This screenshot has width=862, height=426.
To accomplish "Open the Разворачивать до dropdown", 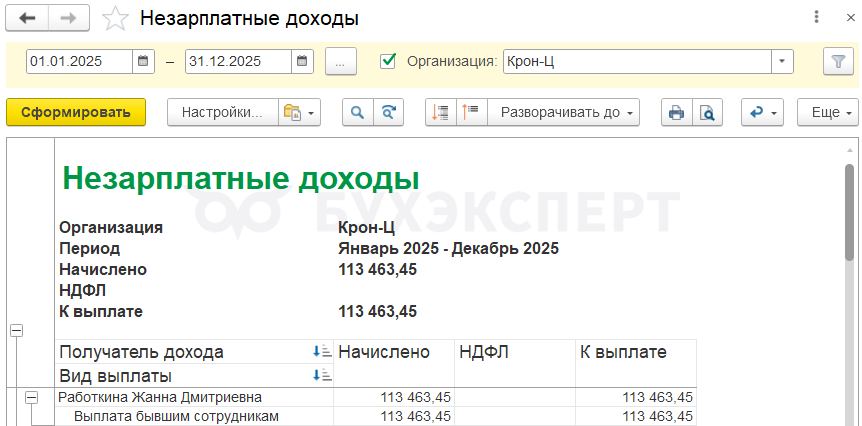I will click(563, 112).
